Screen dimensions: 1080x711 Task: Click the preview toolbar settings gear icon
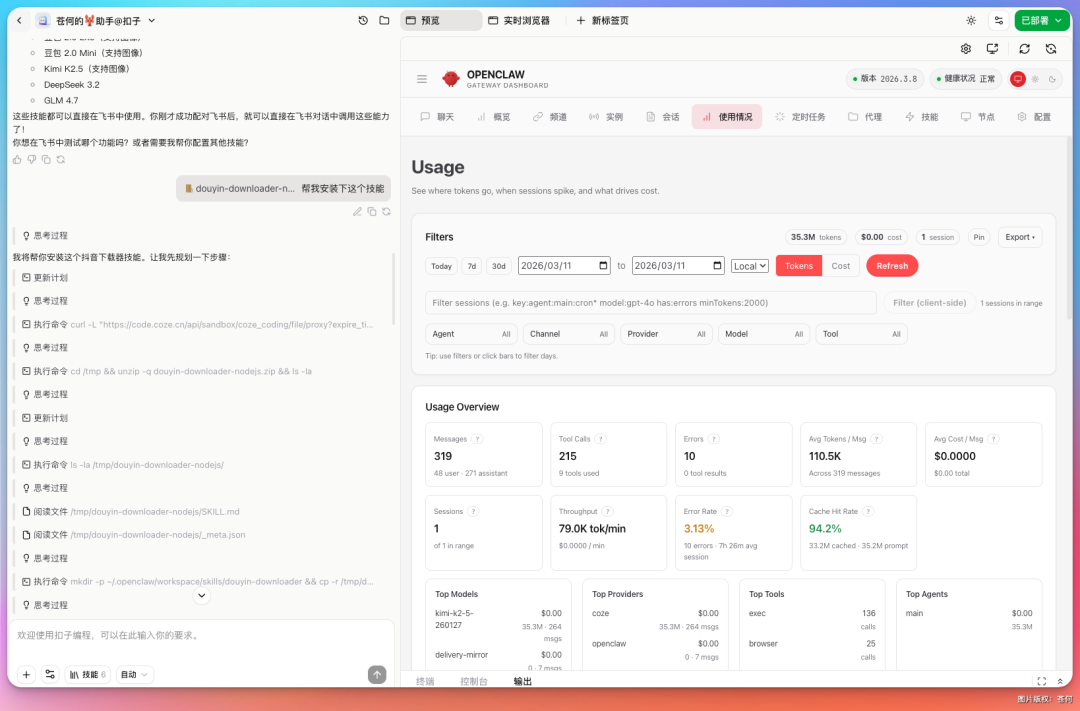coord(966,48)
